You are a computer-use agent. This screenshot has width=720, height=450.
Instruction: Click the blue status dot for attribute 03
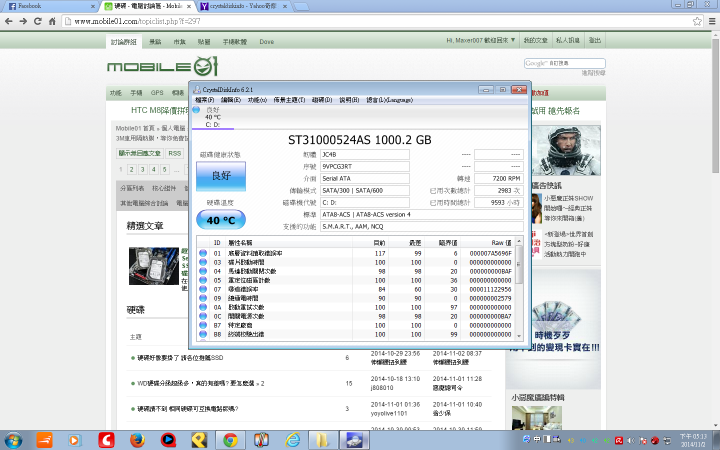pos(203,262)
